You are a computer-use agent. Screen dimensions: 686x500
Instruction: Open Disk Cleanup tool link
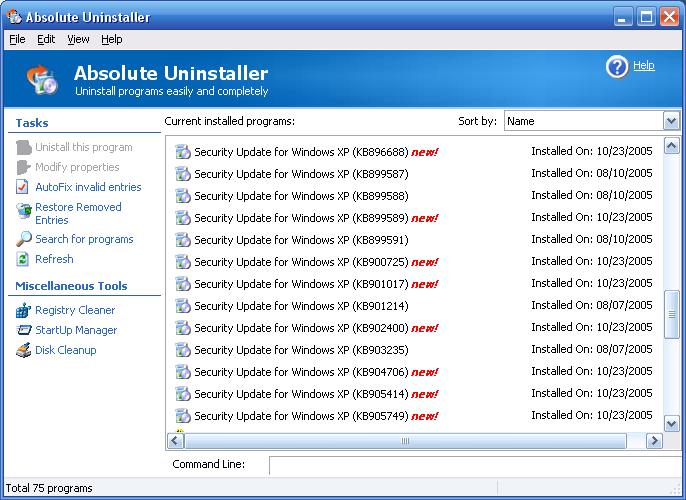66,350
